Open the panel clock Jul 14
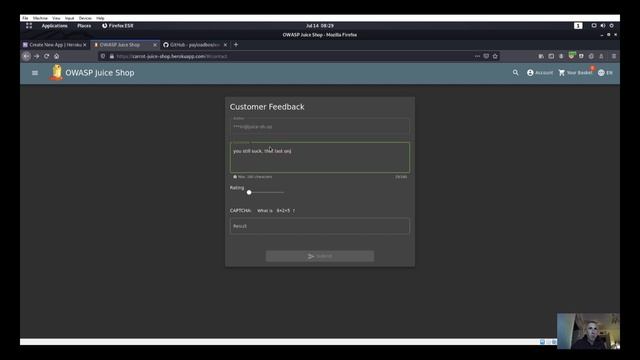 pos(320,26)
